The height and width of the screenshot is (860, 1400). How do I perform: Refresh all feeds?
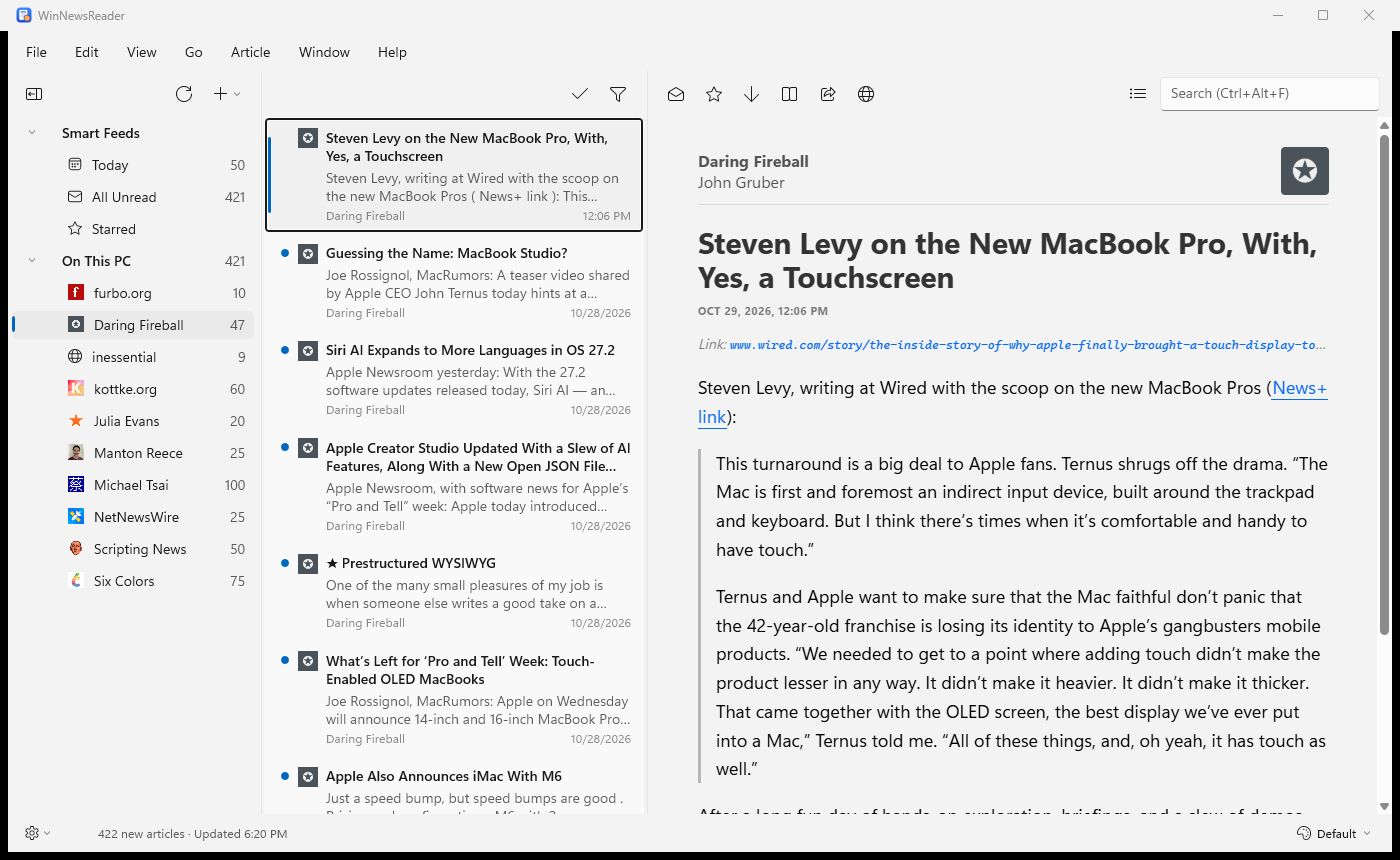[184, 94]
